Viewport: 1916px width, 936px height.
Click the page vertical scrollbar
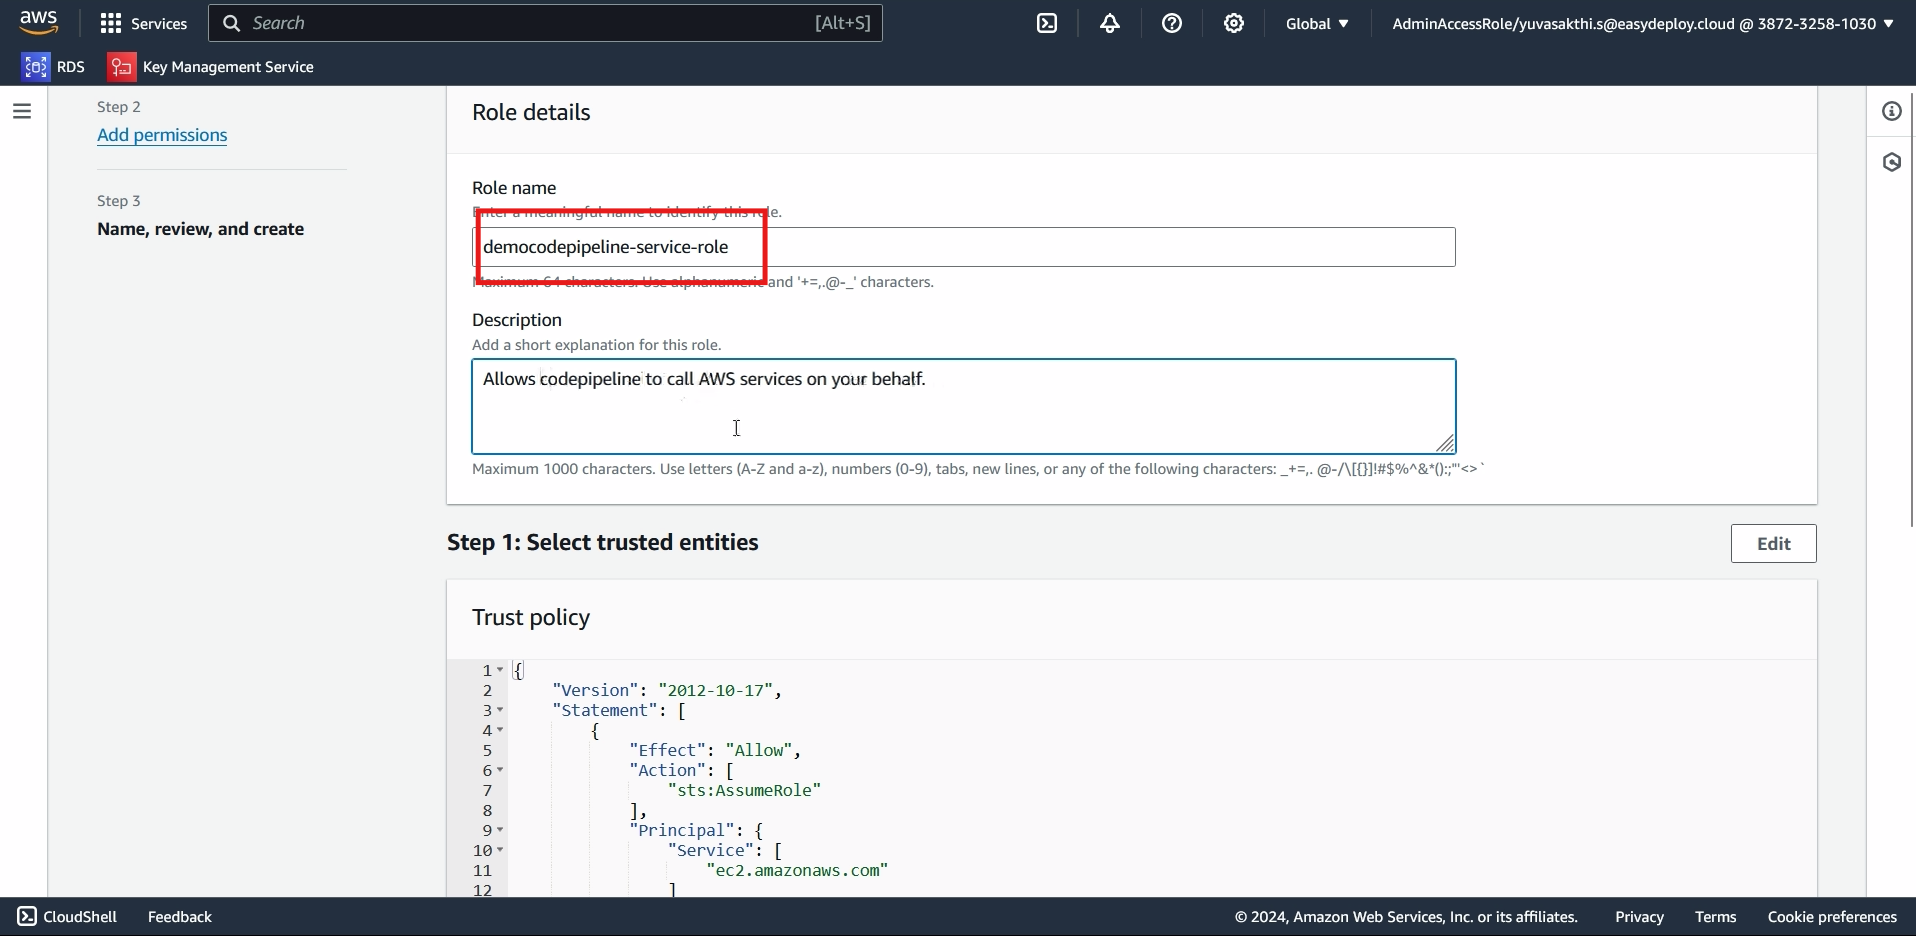(x=1911, y=310)
